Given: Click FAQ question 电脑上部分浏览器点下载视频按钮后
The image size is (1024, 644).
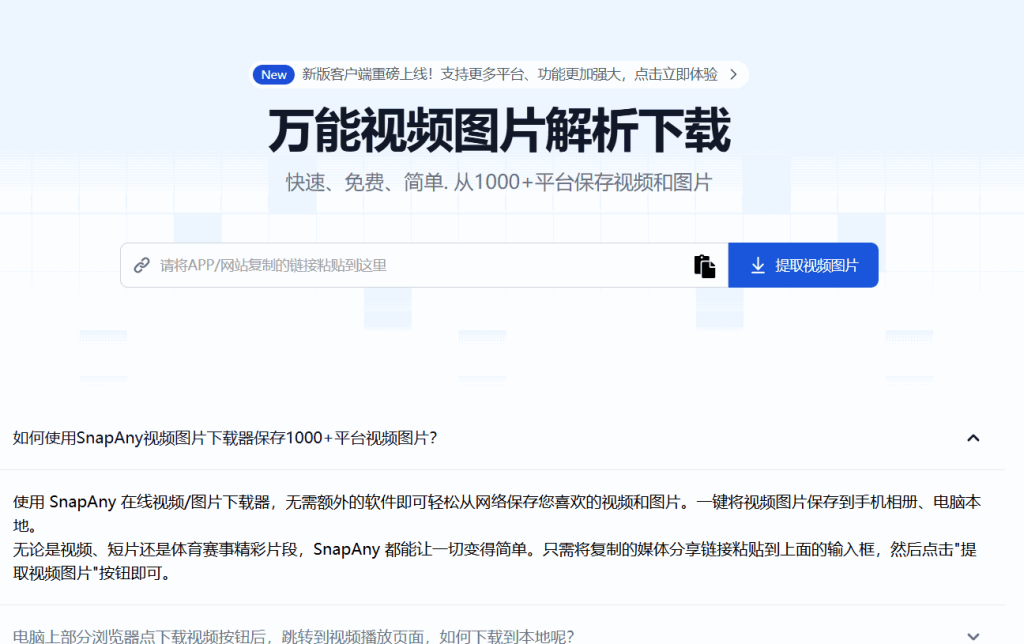Looking at the screenshot, I should [x=293, y=636].
